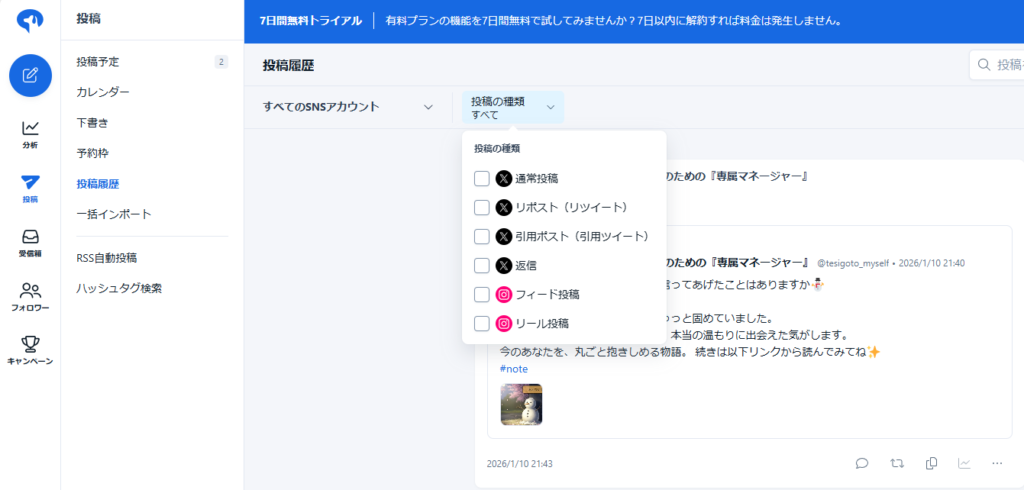Tick the リポスト（リツイート） checkbox
Screen dimensions: 1024x490
pyautogui.click(x=481, y=208)
